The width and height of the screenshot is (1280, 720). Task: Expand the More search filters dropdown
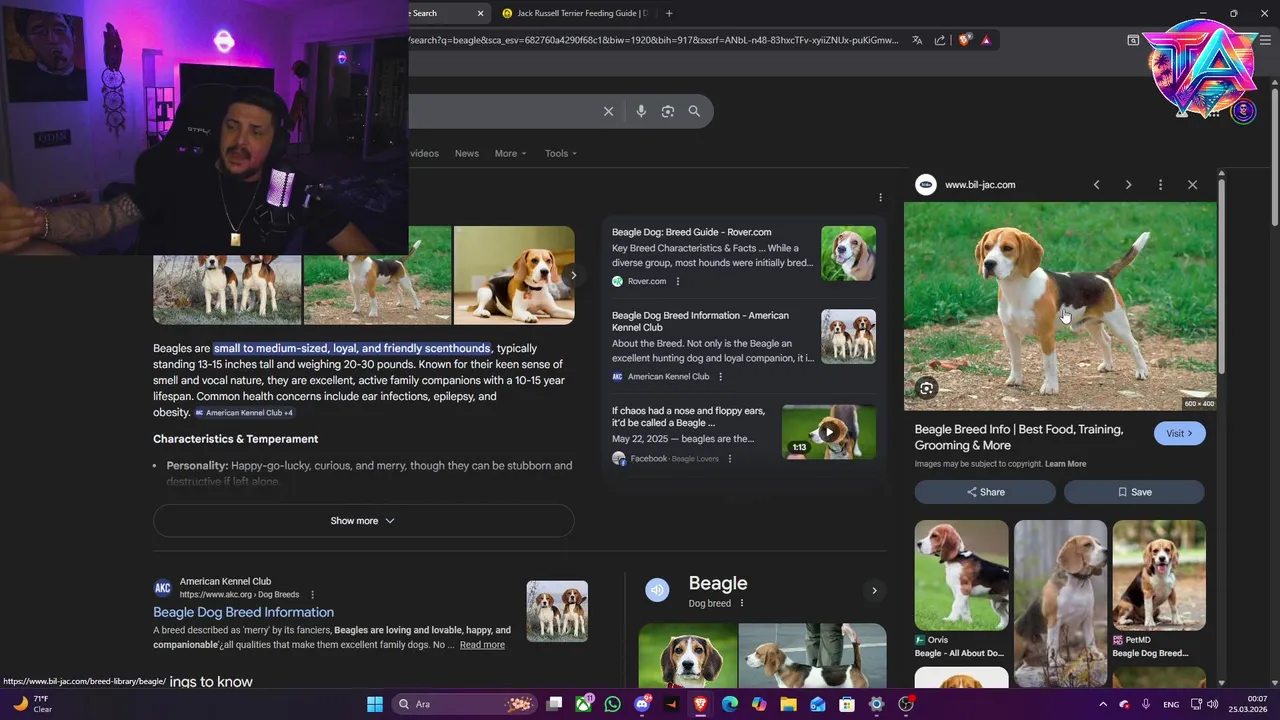(510, 153)
